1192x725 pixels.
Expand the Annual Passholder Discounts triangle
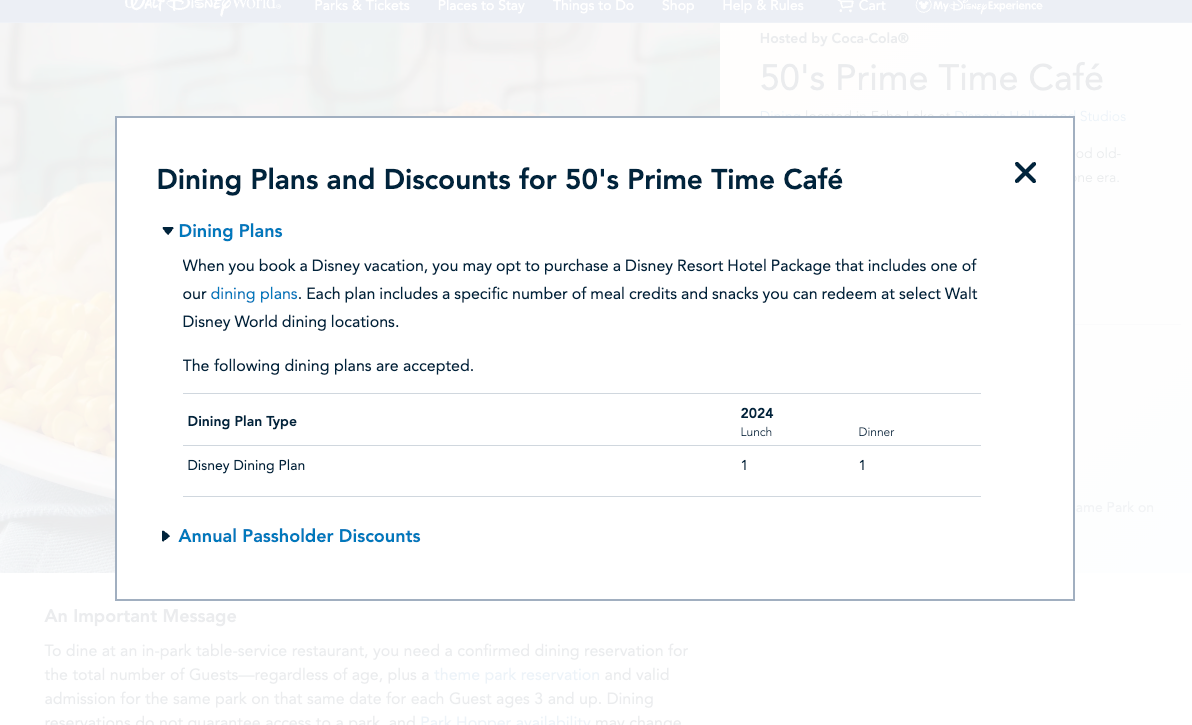(166, 536)
